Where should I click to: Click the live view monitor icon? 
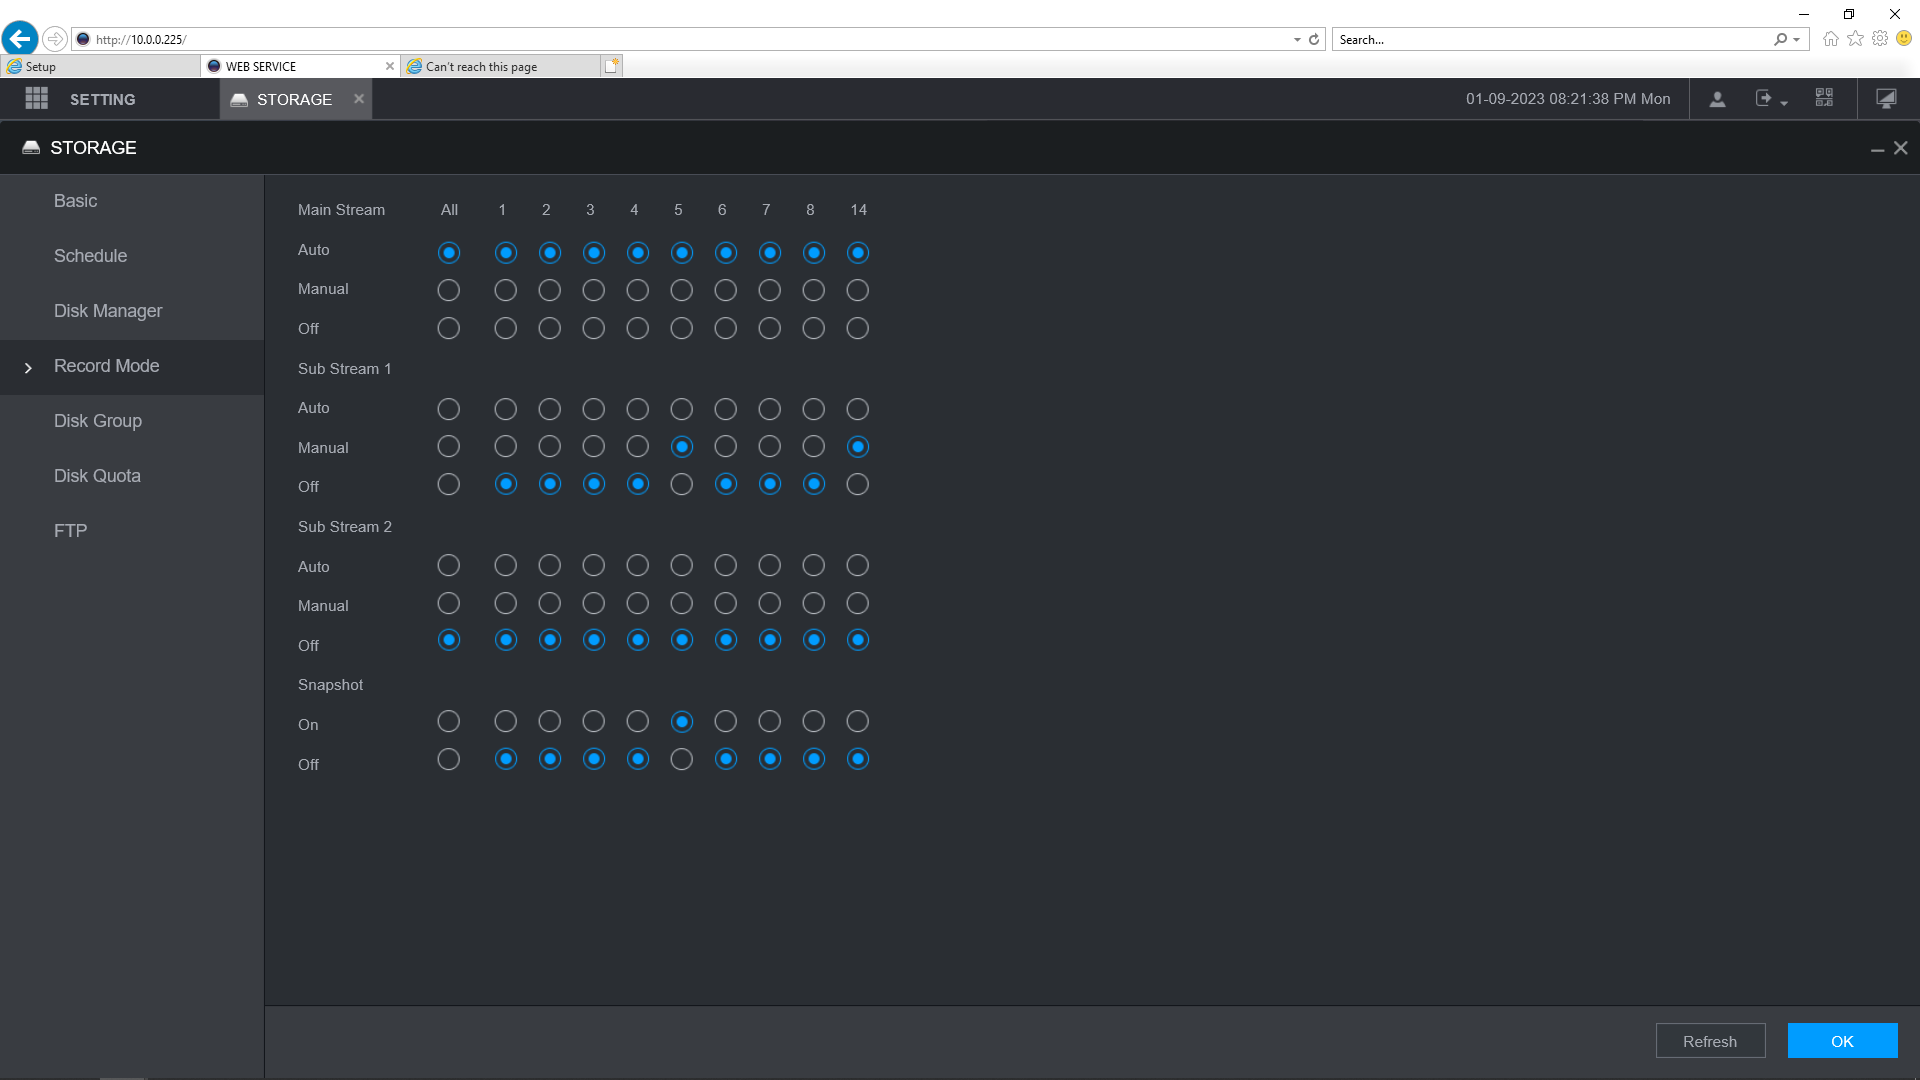click(1886, 98)
